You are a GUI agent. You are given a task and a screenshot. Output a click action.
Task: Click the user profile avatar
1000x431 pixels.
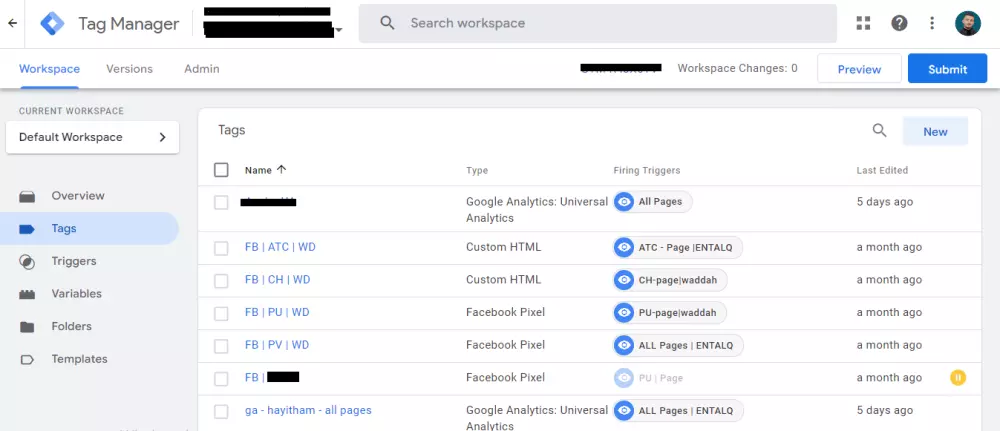pos(968,23)
